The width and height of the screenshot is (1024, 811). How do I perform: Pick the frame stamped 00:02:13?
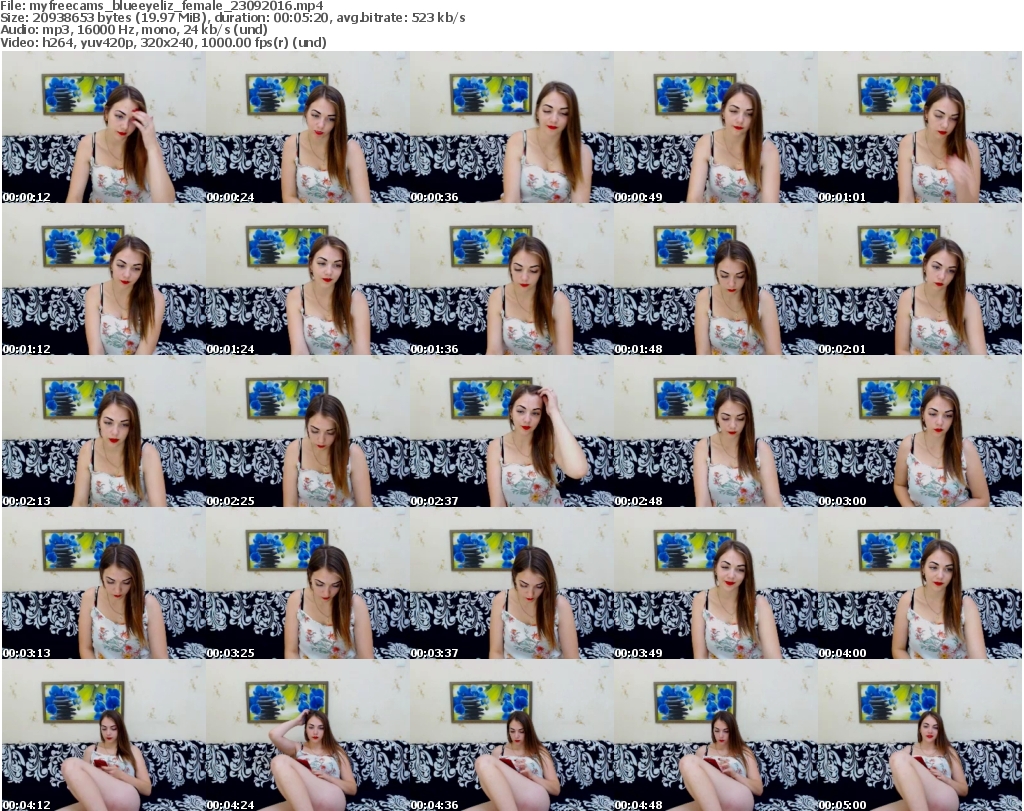pos(104,432)
